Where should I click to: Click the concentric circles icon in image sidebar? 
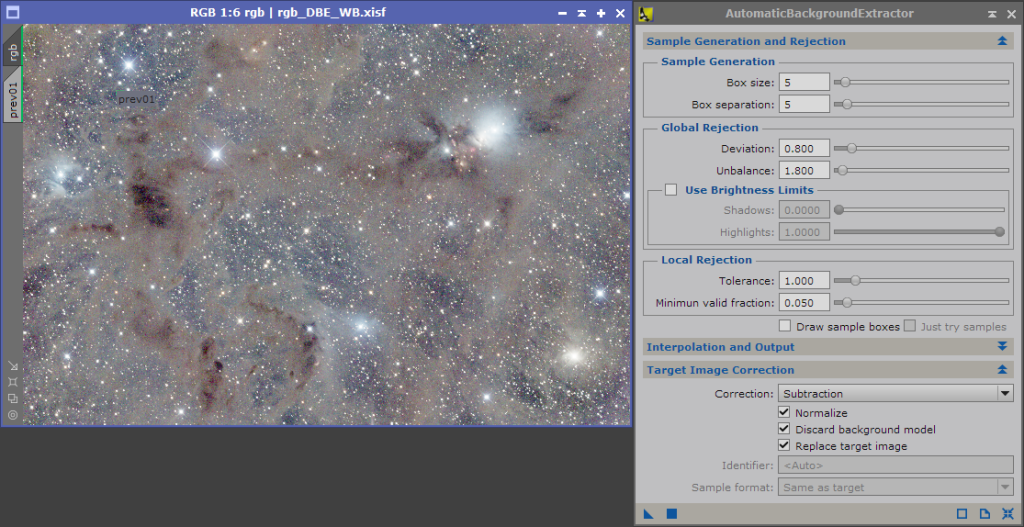[13, 414]
